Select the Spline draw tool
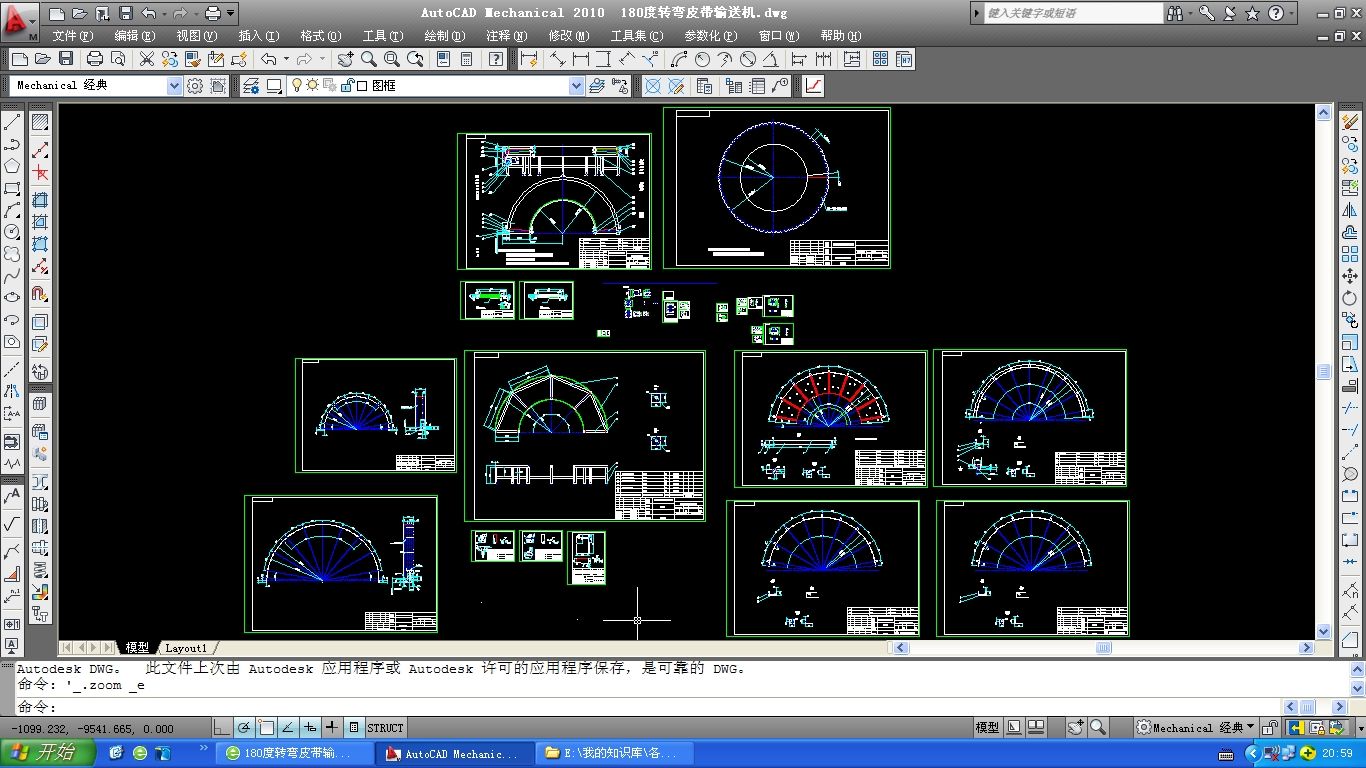The height and width of the screenshot is (768, 1366). [12, 276]
